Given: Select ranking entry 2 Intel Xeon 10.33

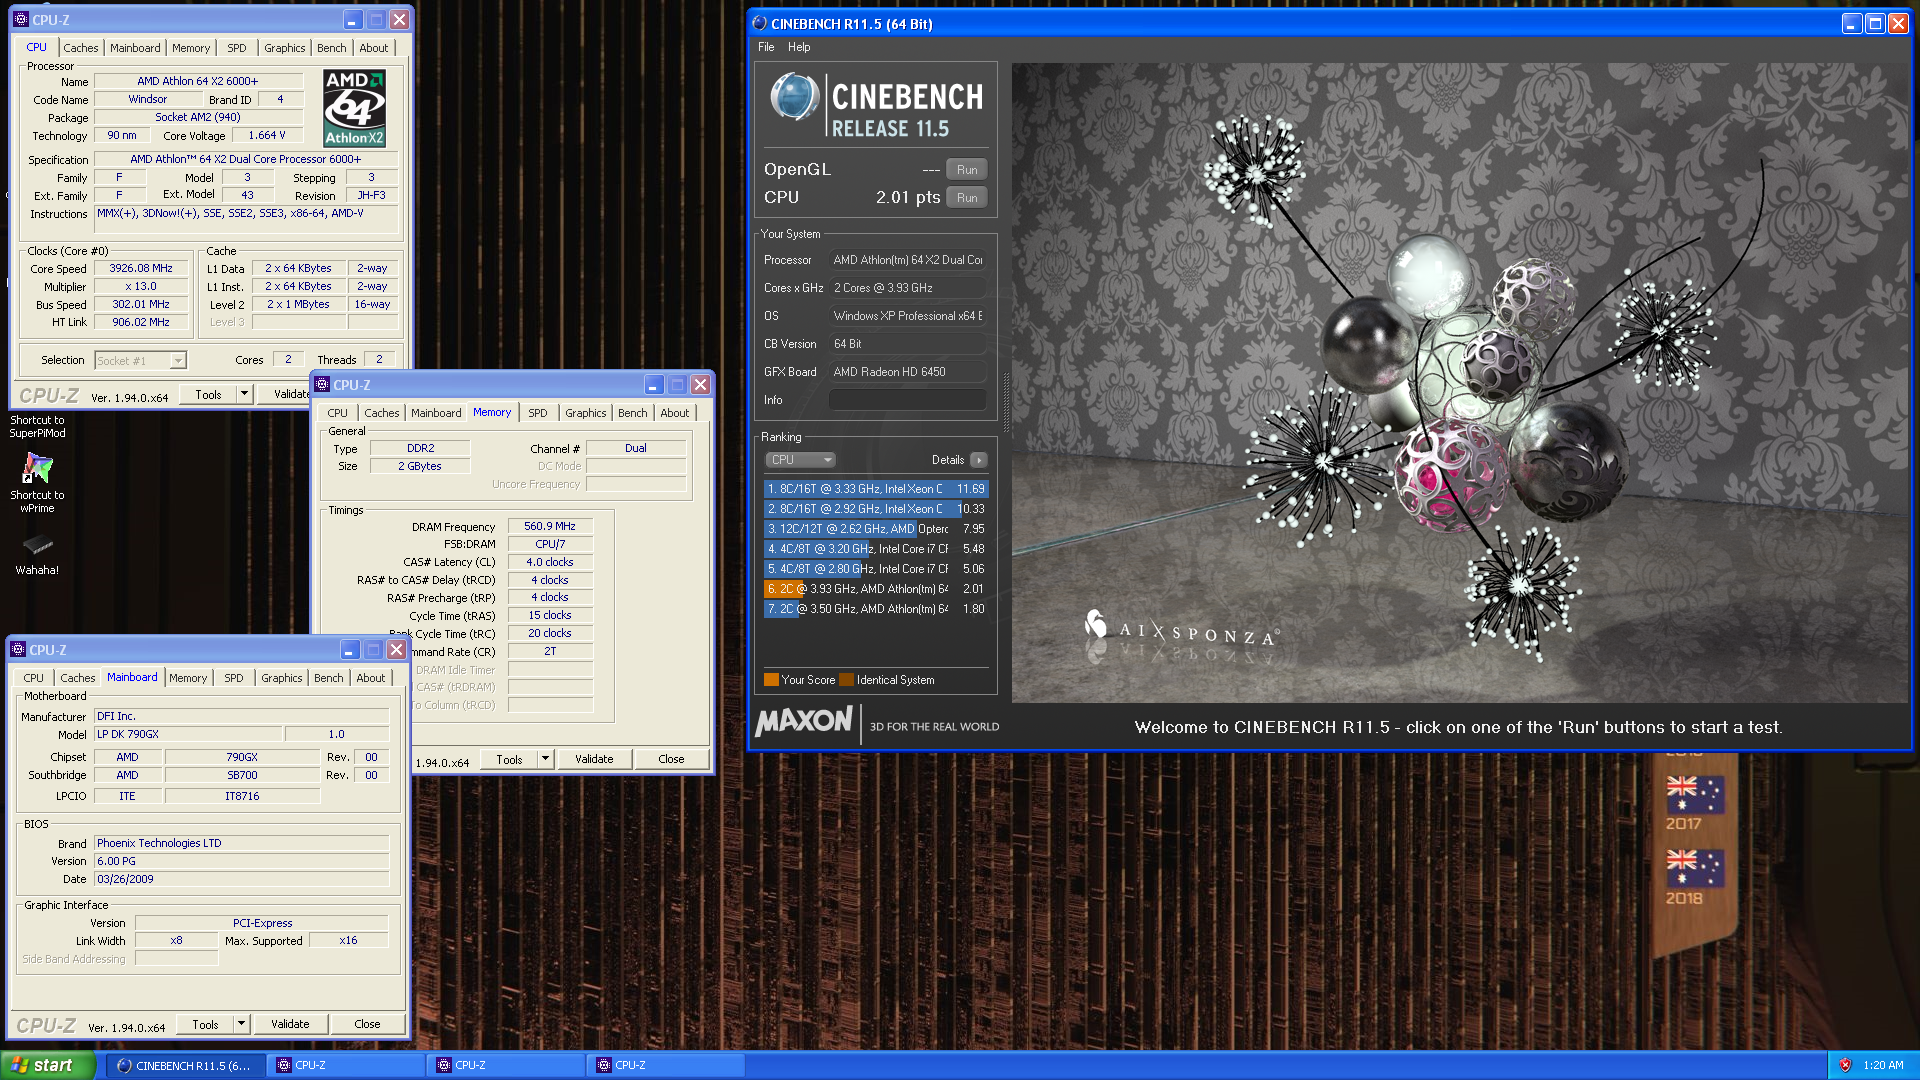Looking at the screenshot, I should [x=876, y=509].
